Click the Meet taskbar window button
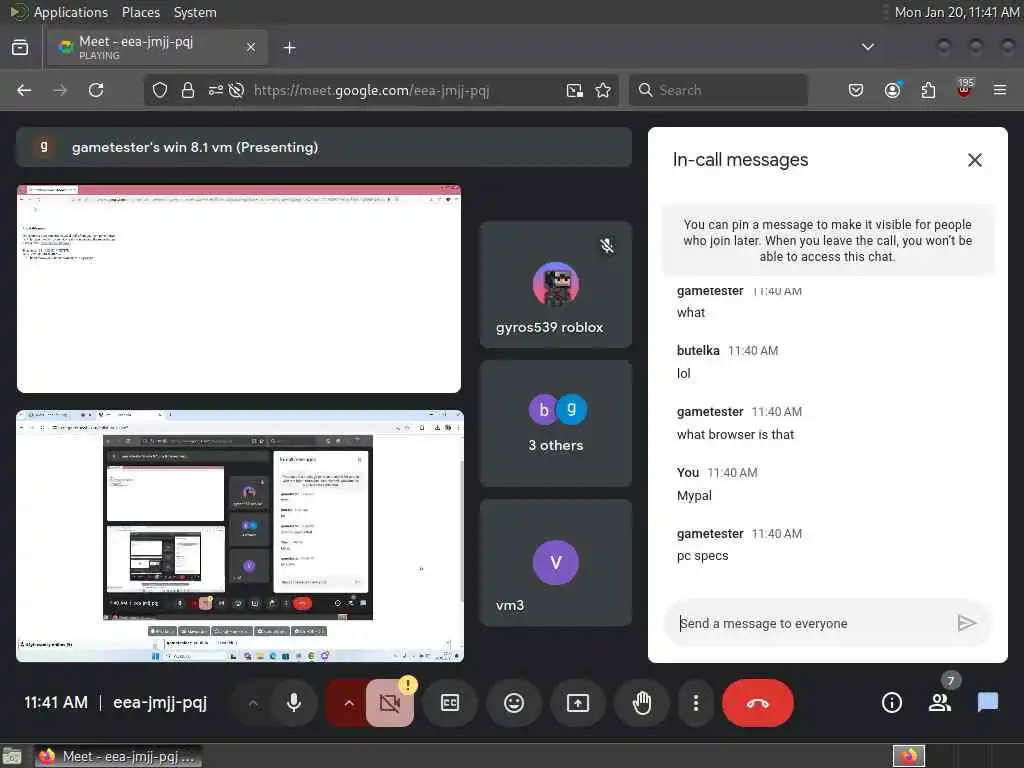Viewport: 1024px width, 768px height. pyautogui.click(x=119, y=756)
